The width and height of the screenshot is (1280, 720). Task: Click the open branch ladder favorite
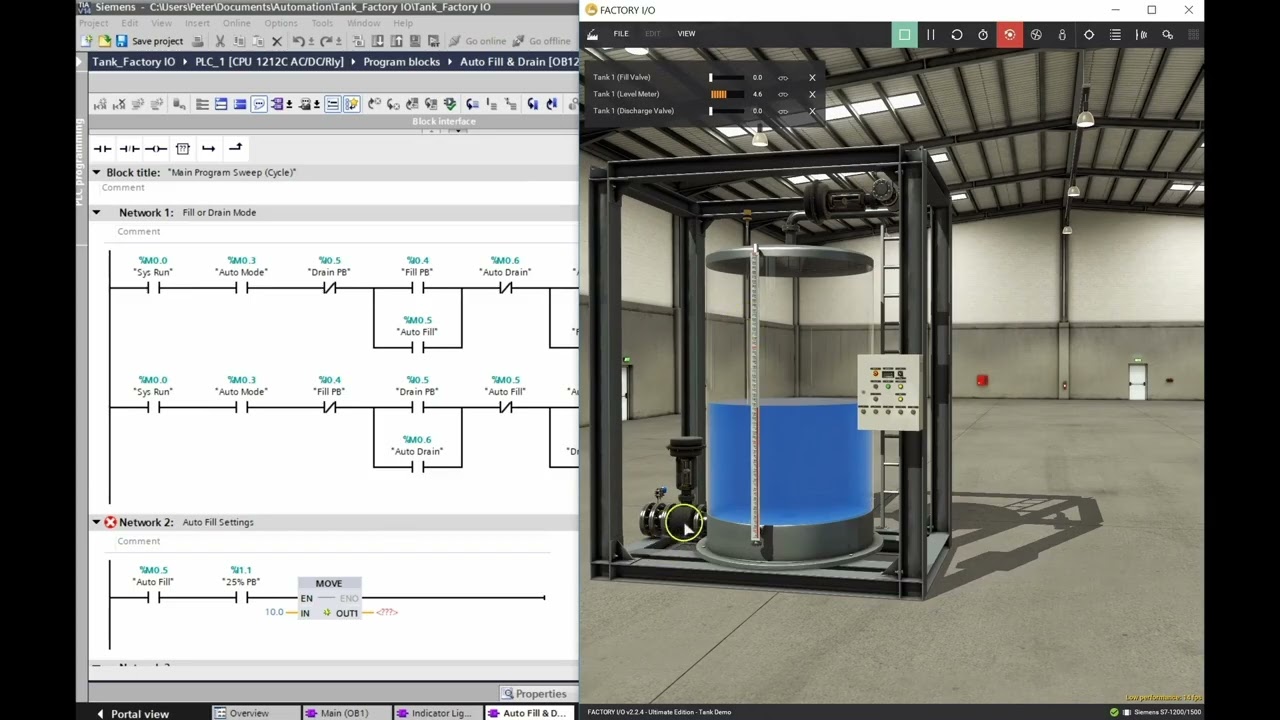(x=208, y=148)
